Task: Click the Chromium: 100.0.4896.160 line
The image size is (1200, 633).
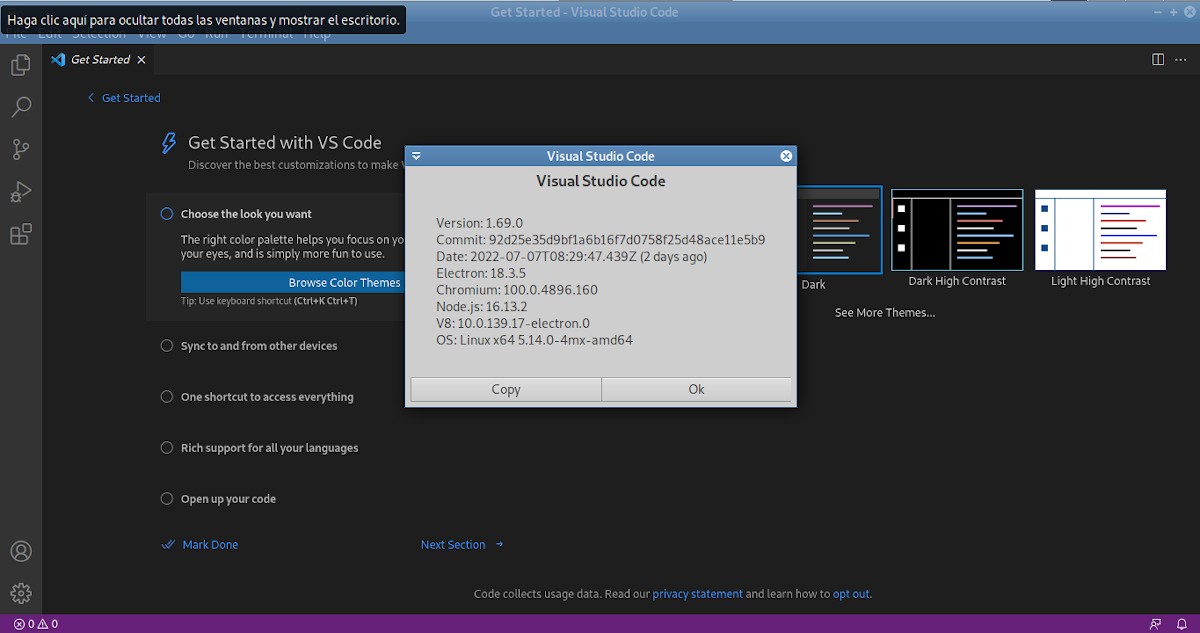Action: point(517,290)
